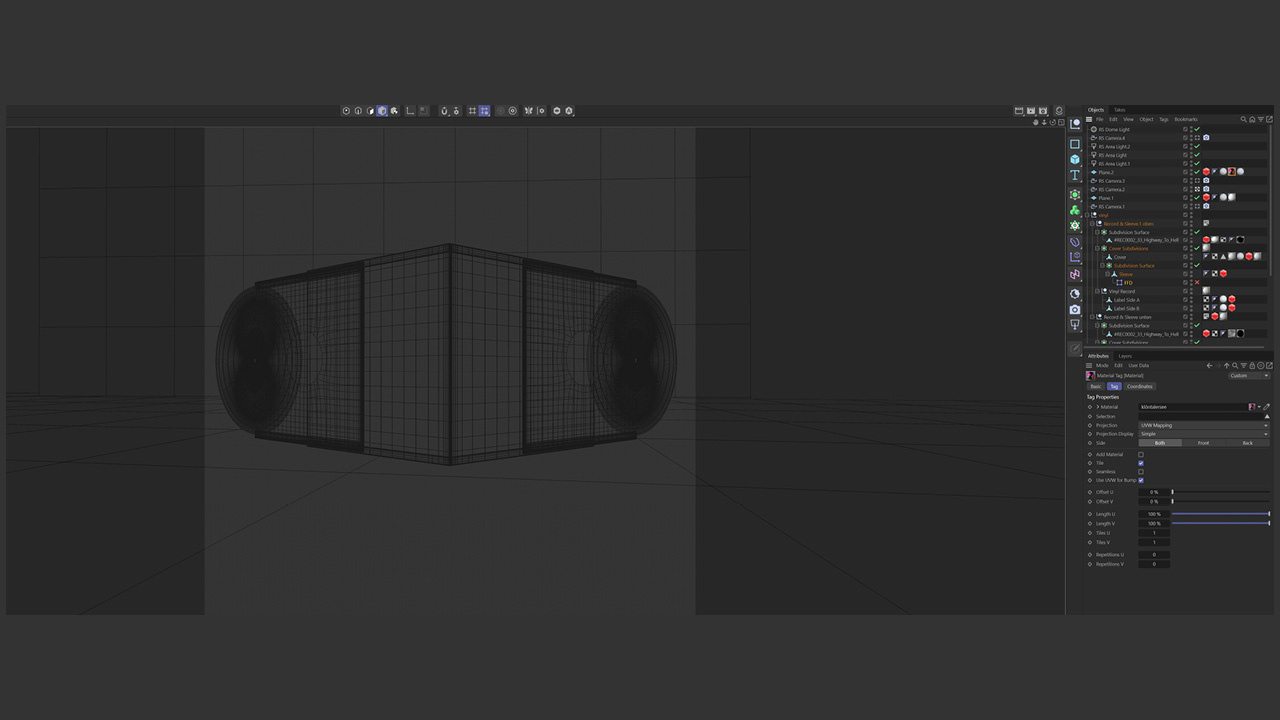The image size is (1280, 720).
Task: Select the Cube primitive icon
Action: tap(1075, 159)
